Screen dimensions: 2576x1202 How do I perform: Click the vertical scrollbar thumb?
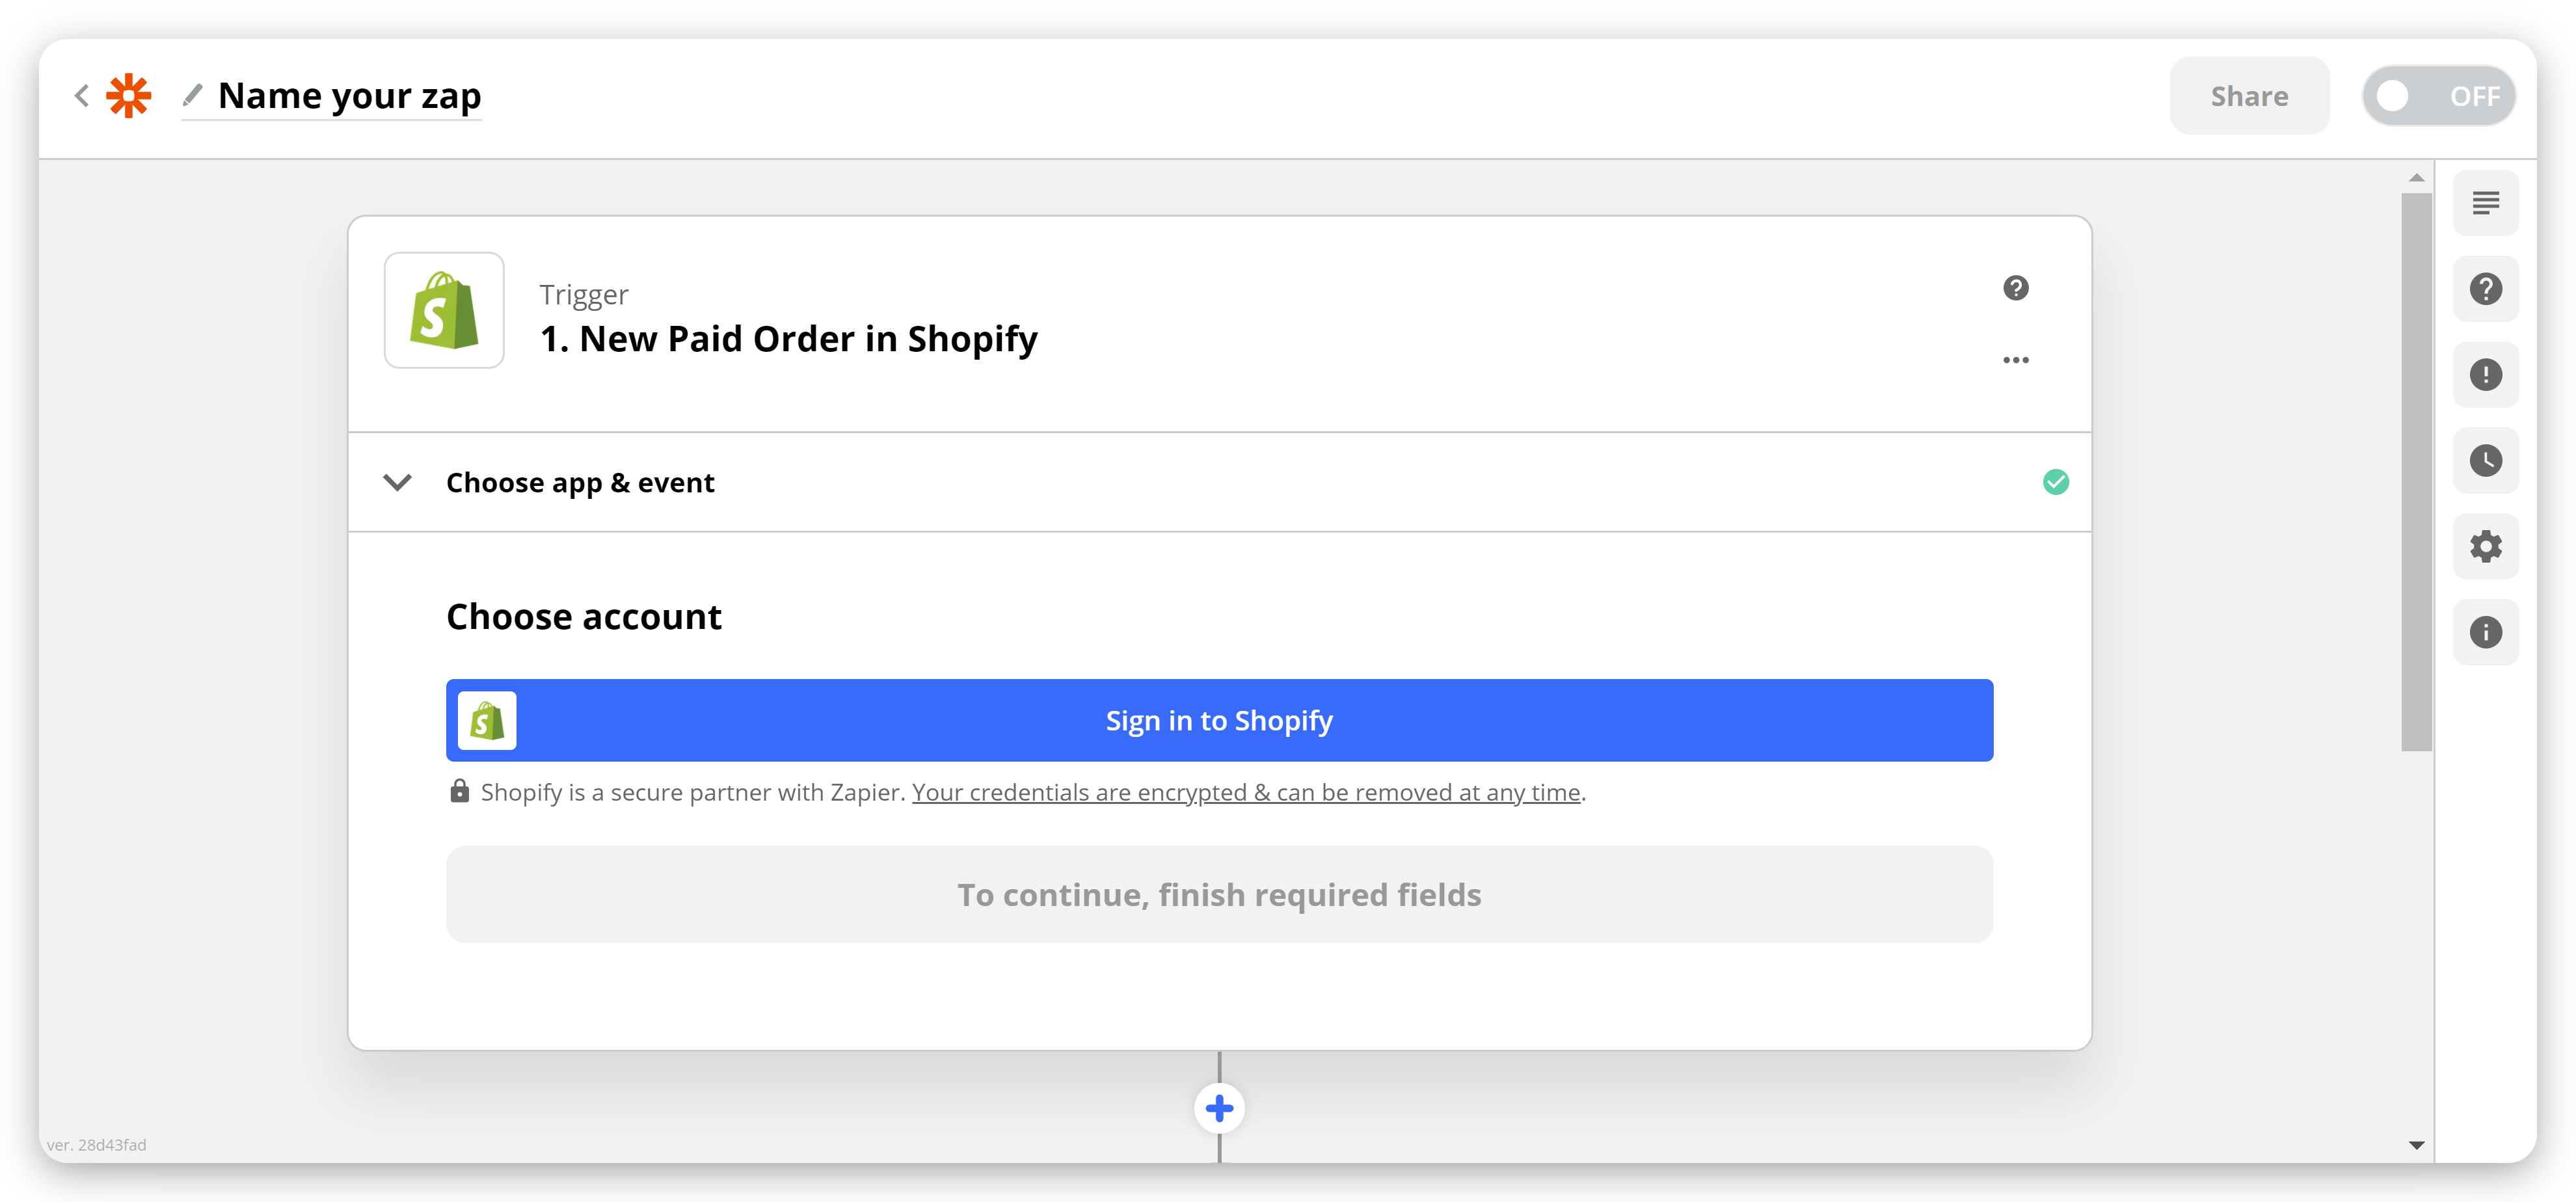(x=2416, y=472)
